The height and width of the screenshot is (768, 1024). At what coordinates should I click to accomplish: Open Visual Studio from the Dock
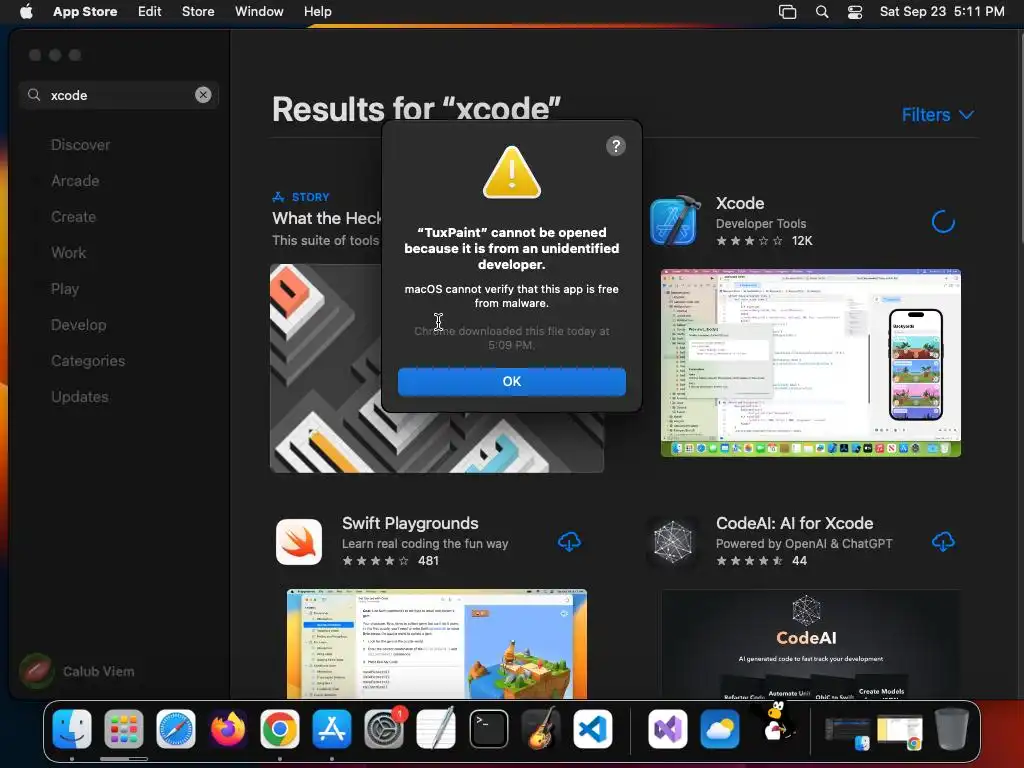tap(667, 729)
